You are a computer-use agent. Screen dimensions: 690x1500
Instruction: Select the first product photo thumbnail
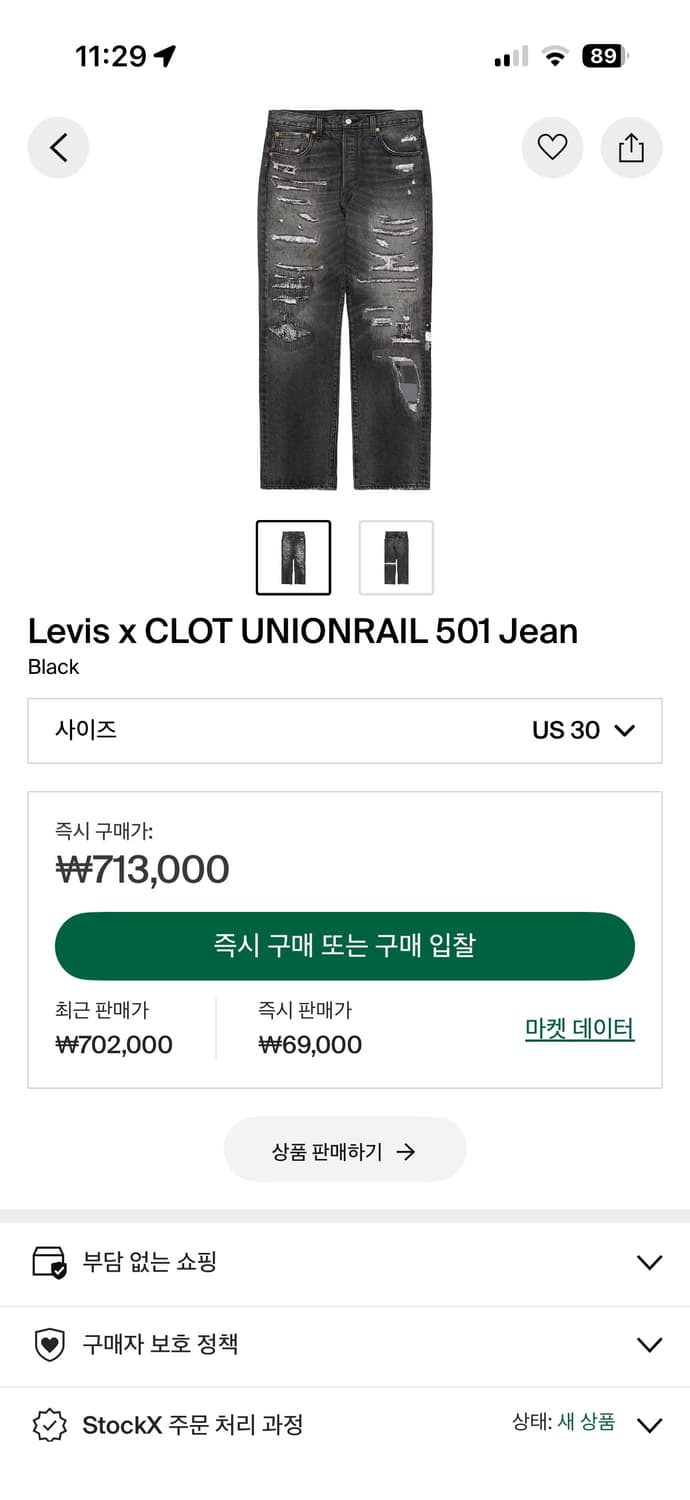coord(293,558)
